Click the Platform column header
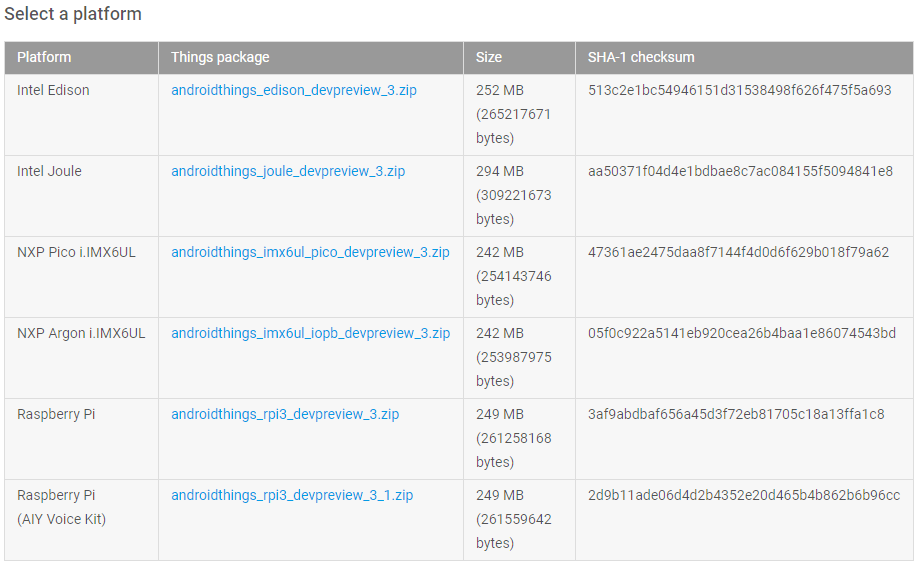The image size is (924, 570). (x=44, y=57)
